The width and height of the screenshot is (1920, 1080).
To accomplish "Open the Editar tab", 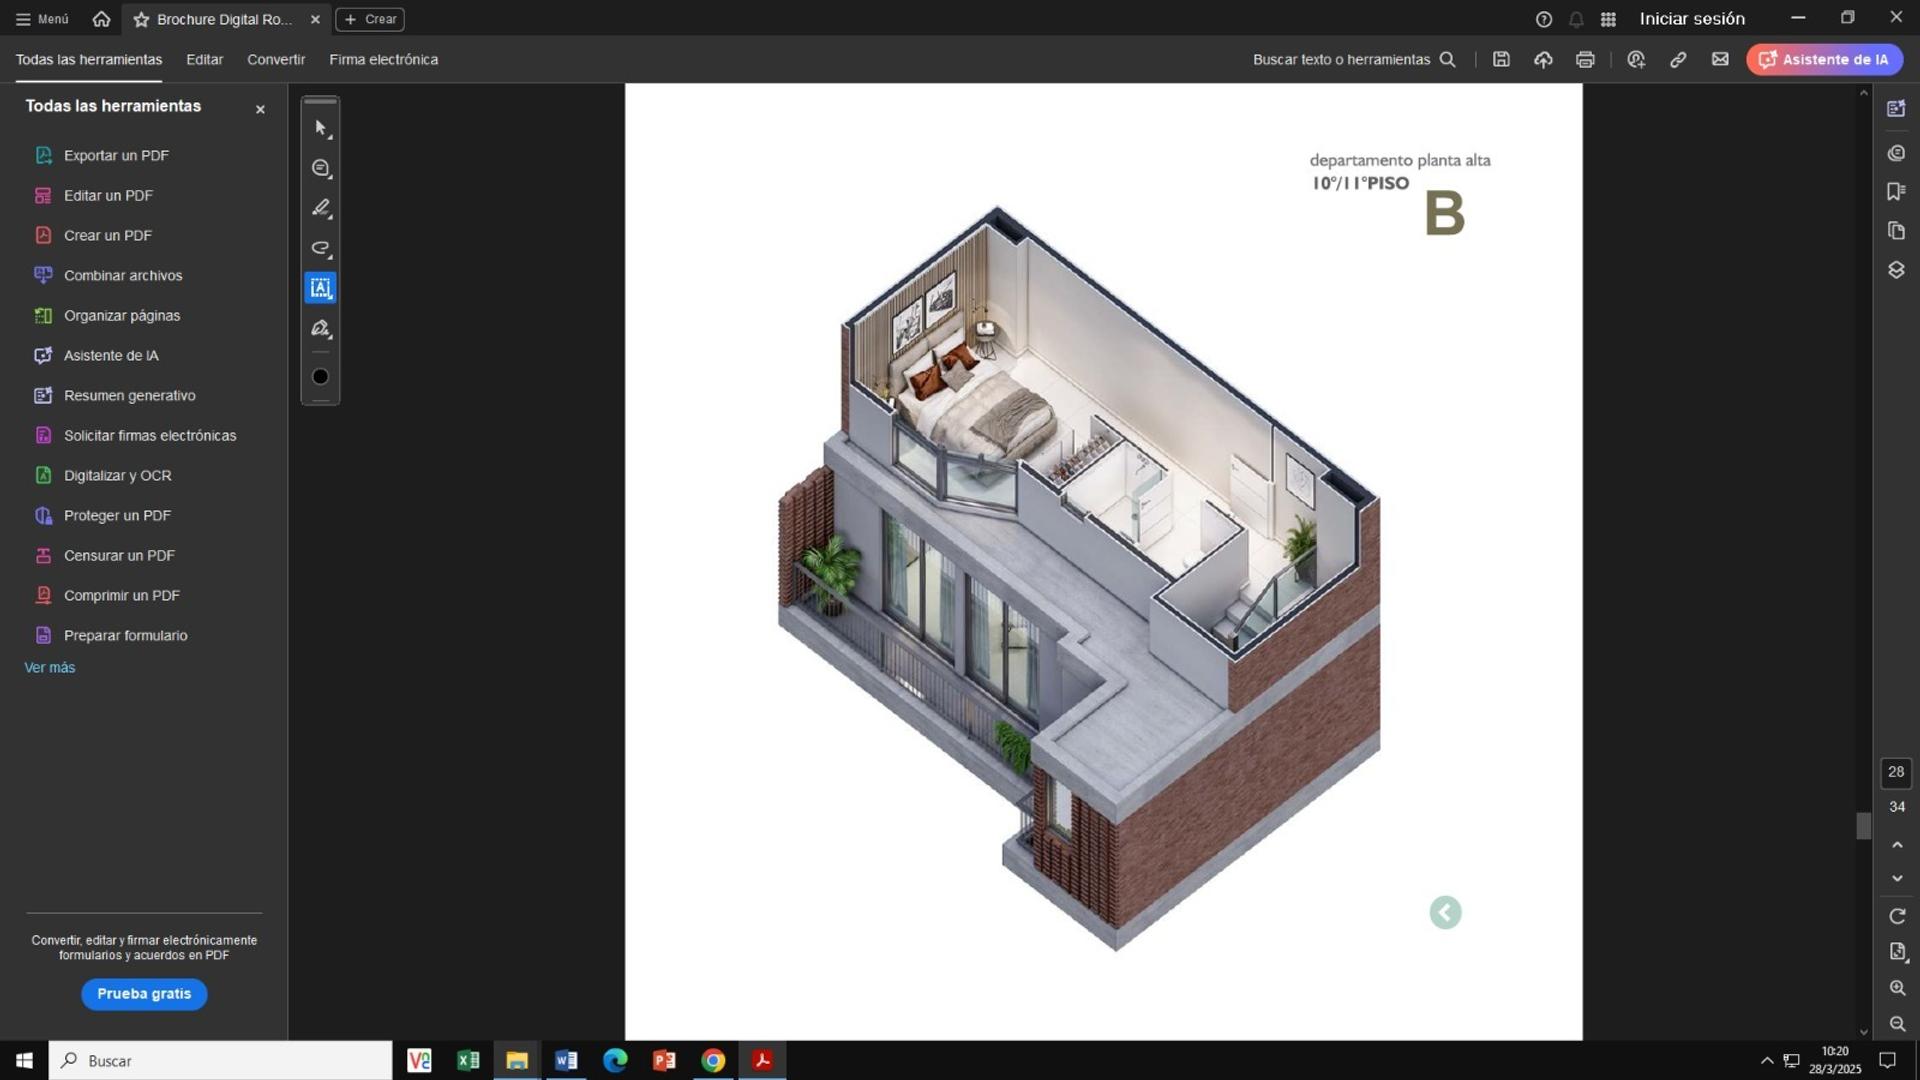I will tap(204, 59).
